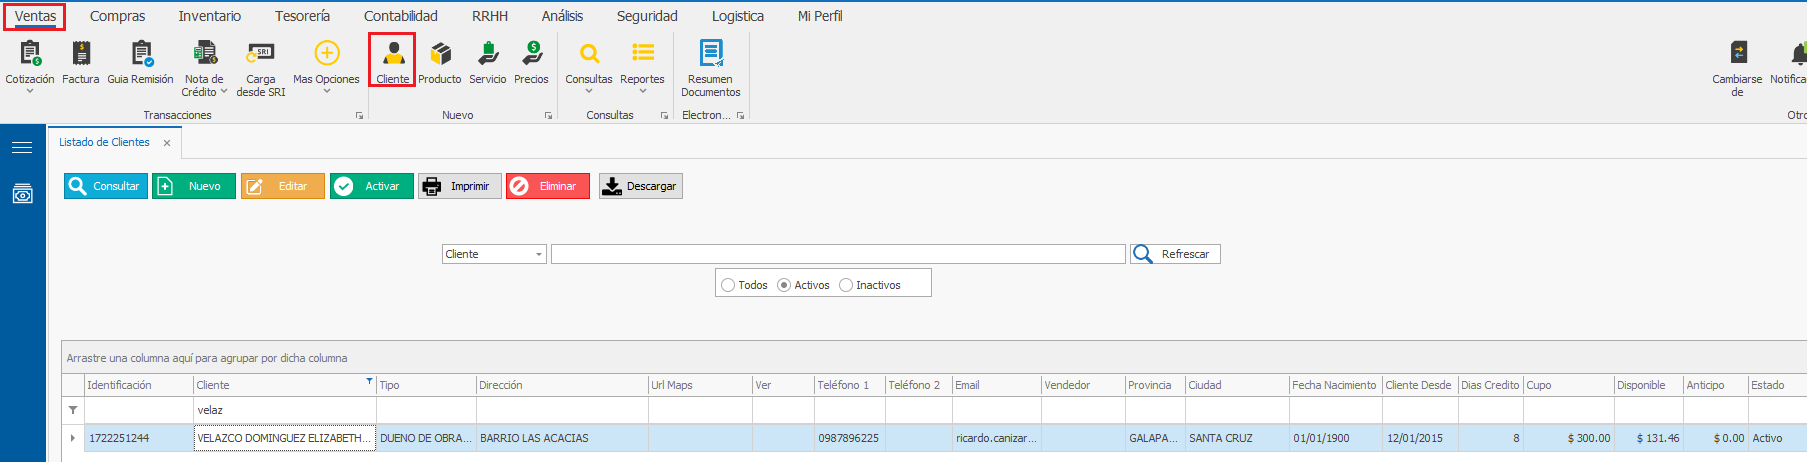Click the hamburger menu in sidebar
Viewport: 1807px width, 462px height.
point(22,148)
